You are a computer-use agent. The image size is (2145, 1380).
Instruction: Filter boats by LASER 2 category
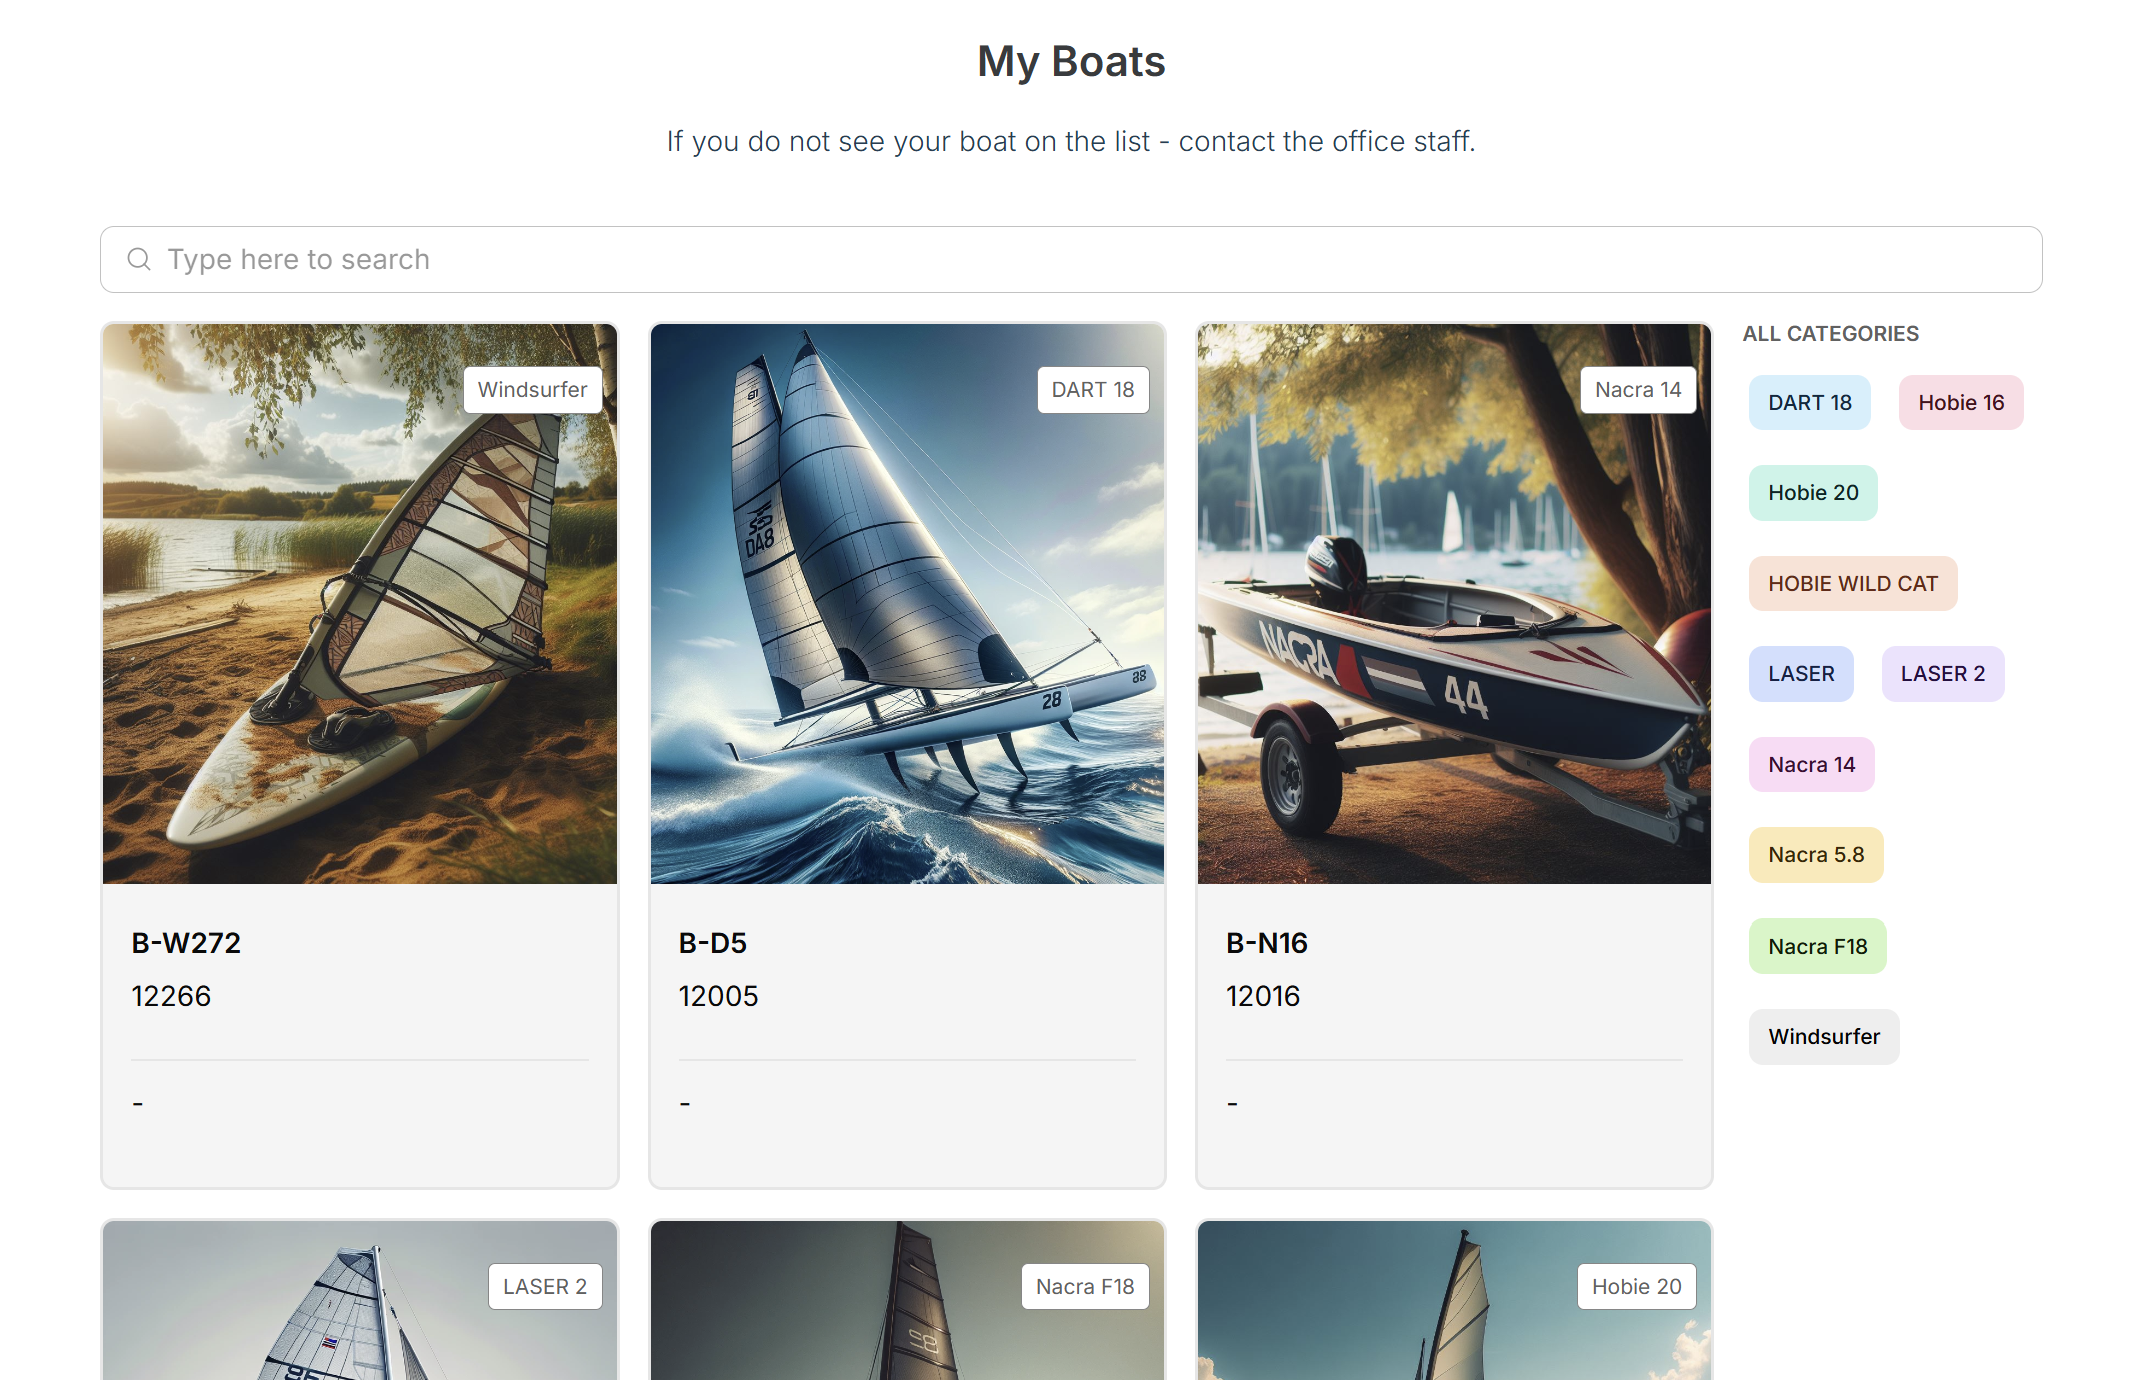pos(1942,673)
